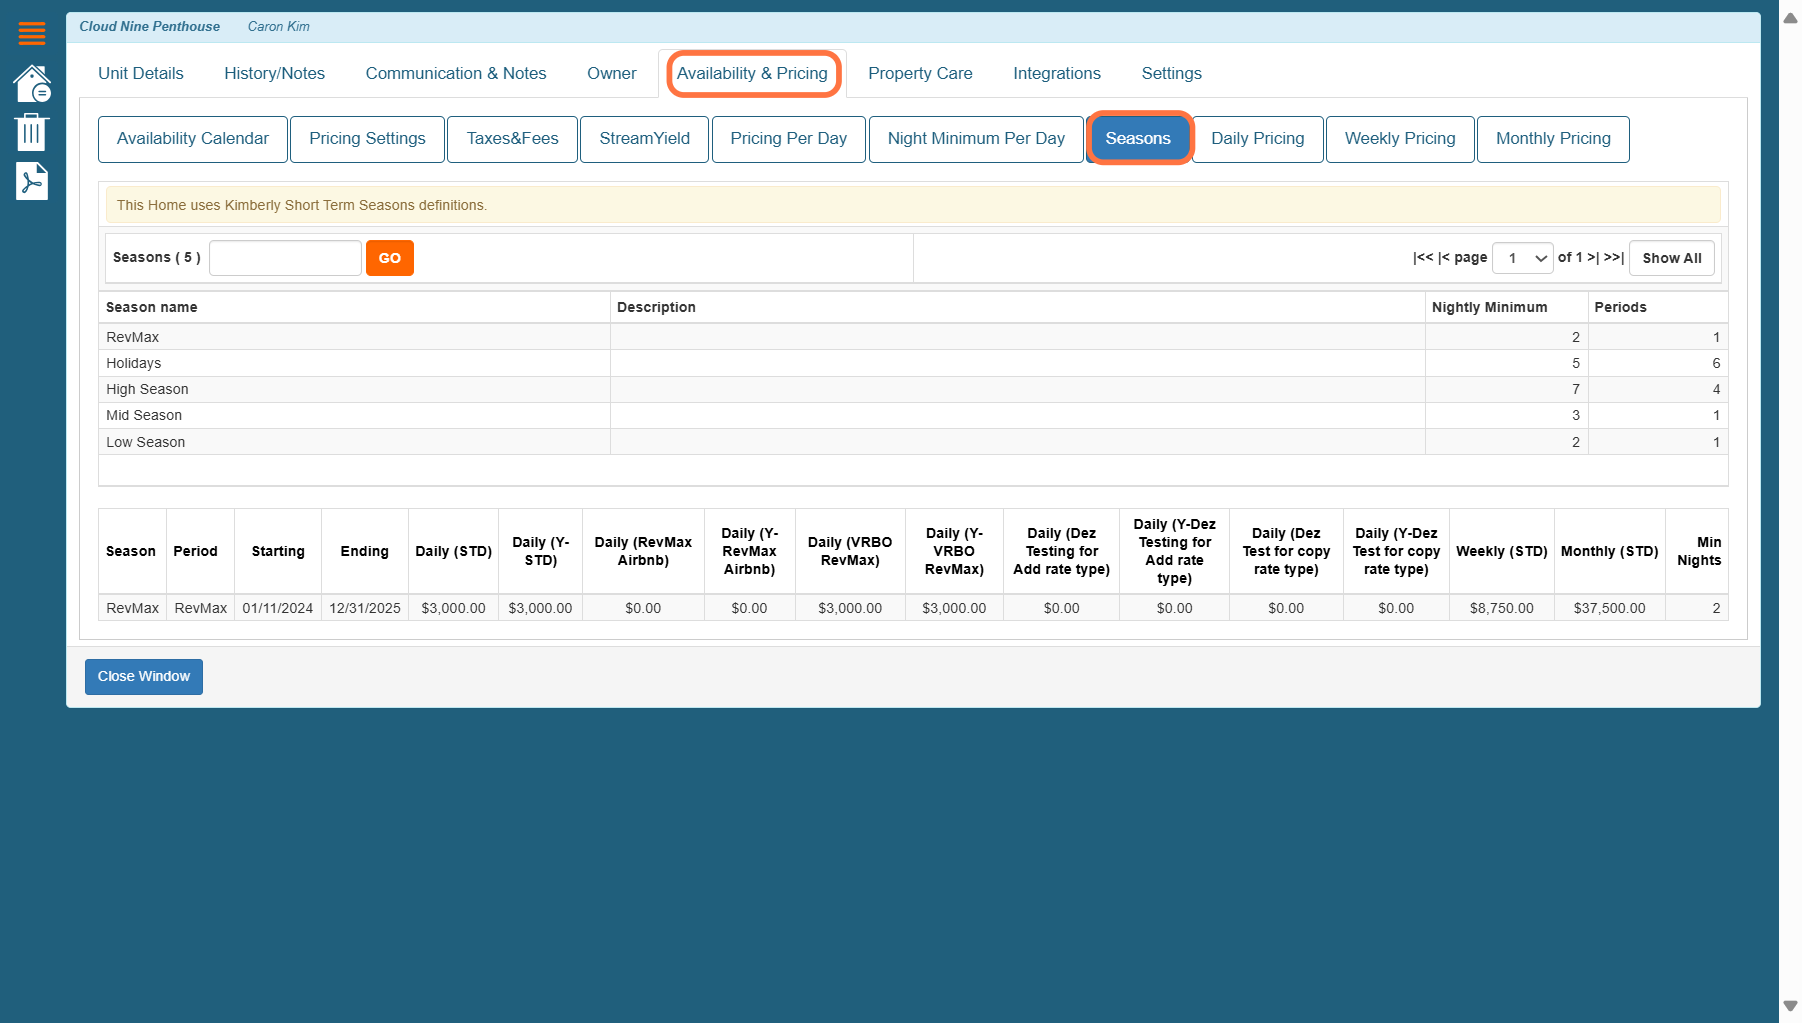Screen dimensions: 1802x1023
Task: Open the History/Notes tab
Action: (274, 73)
